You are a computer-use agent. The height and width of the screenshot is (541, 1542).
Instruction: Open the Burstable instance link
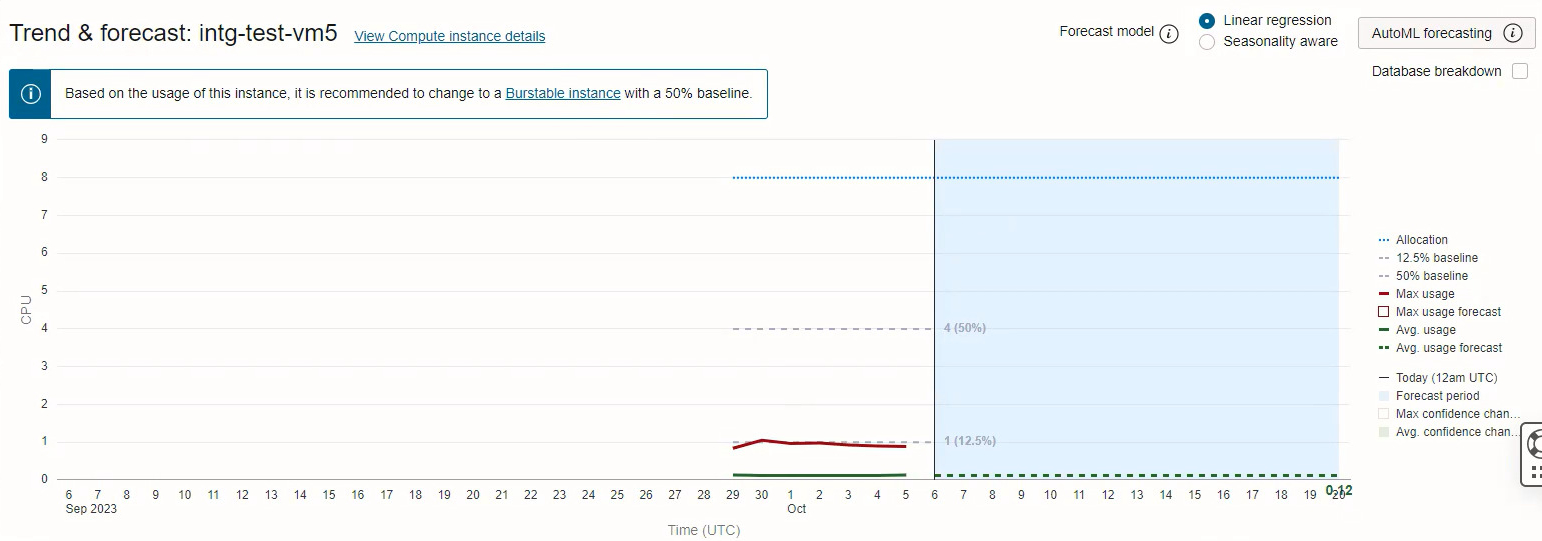tap(563, 93)
